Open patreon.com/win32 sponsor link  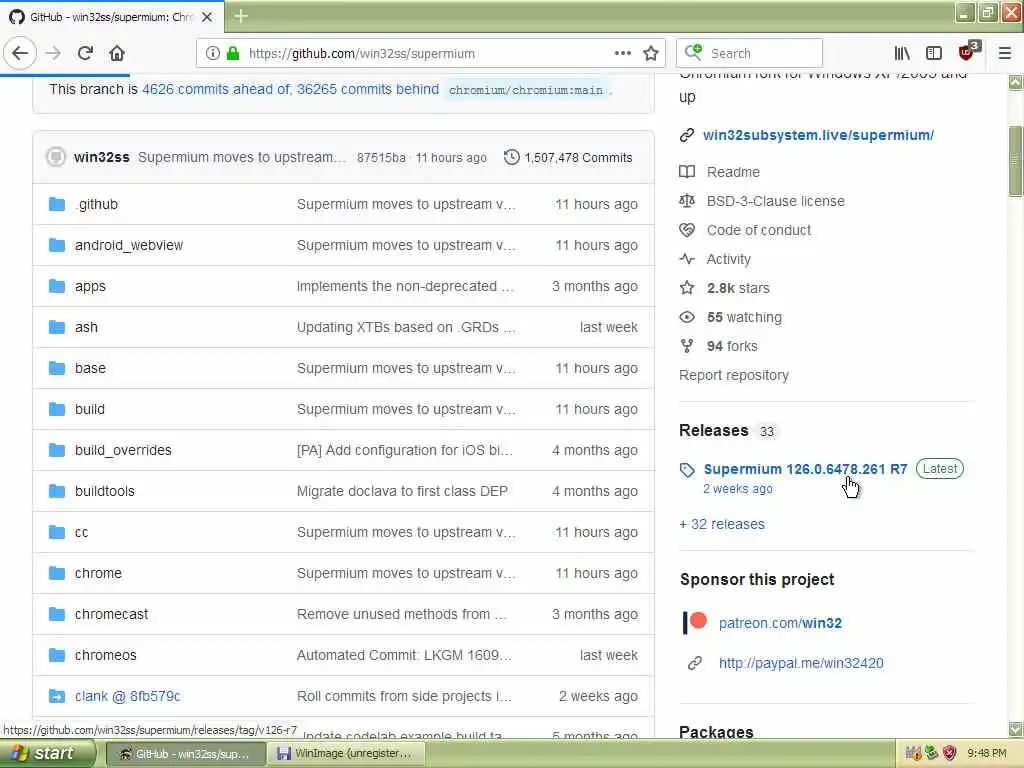tap(780, 623)
